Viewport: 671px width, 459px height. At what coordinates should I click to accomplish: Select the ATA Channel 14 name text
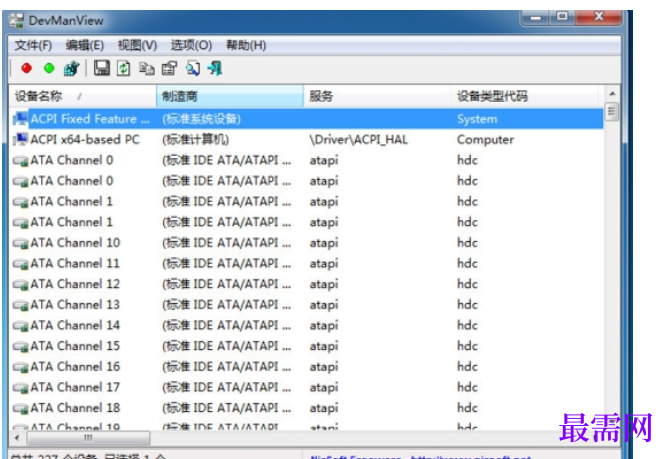75,326
